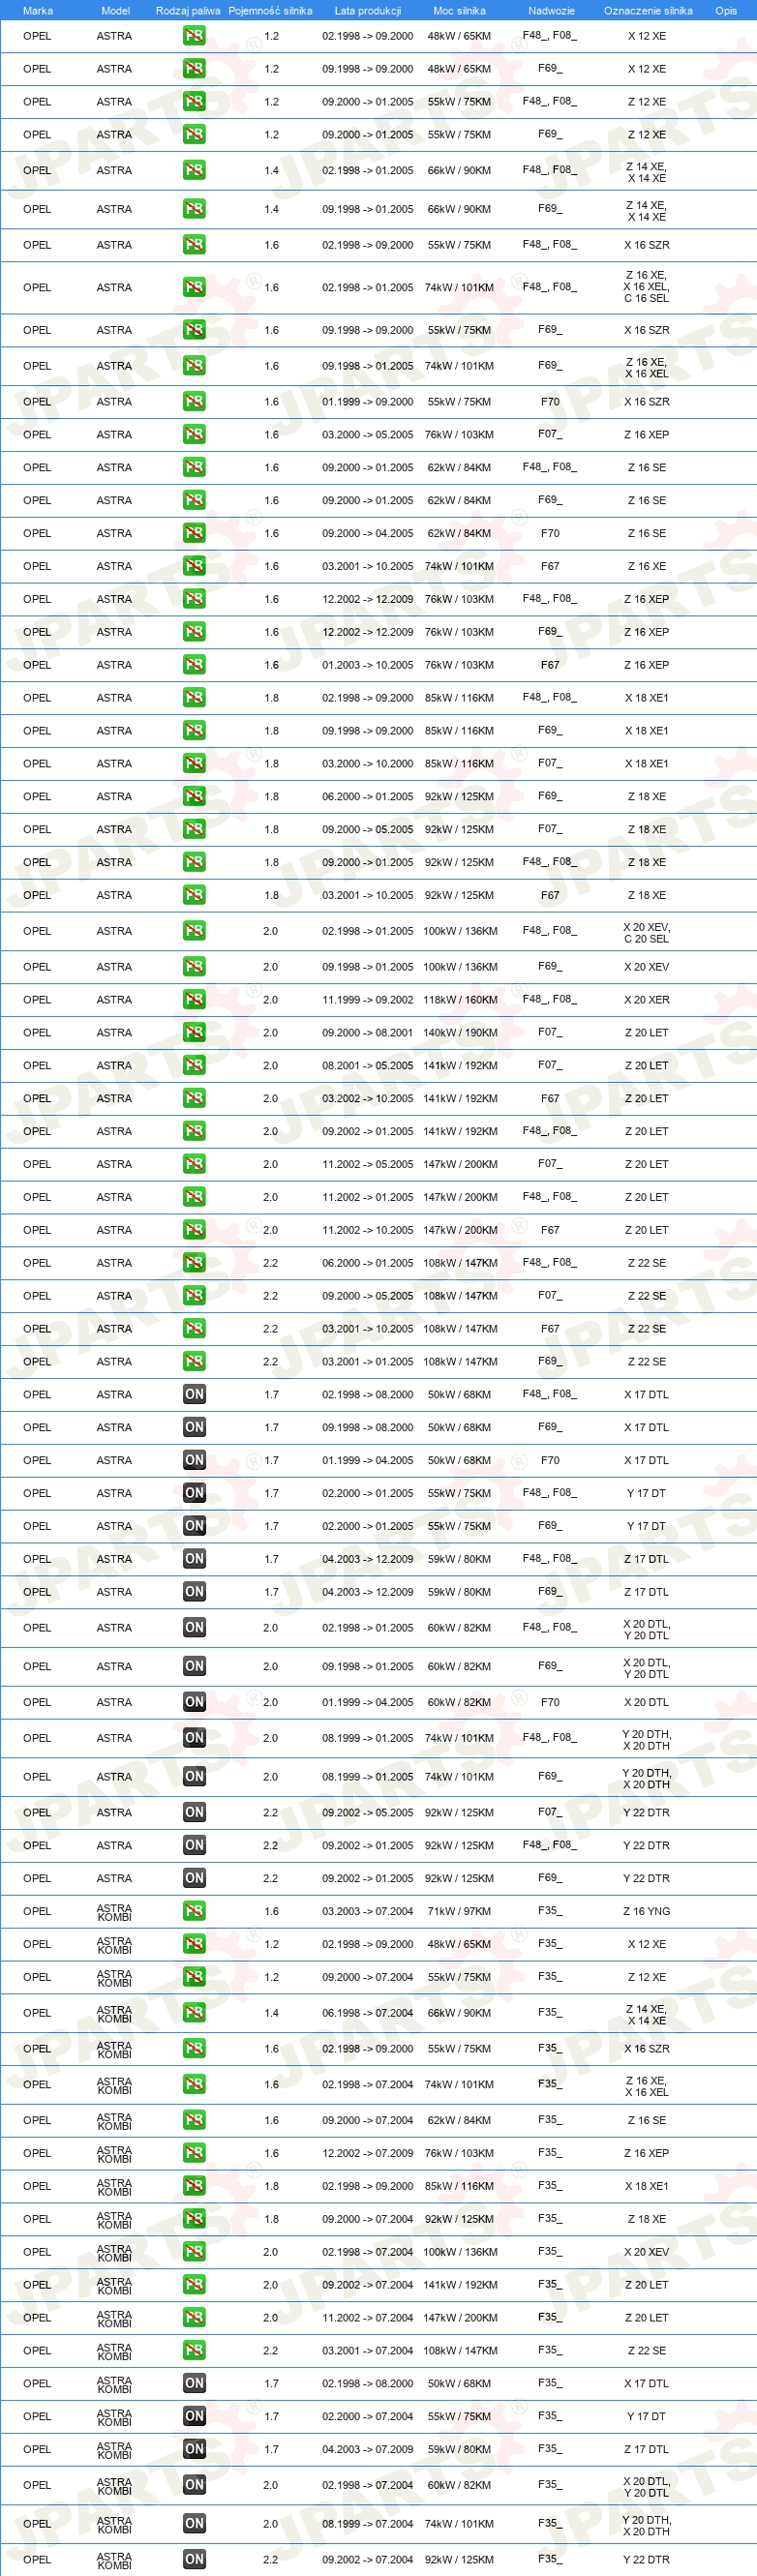Select petrol icon in the C 16 SEL row
Image resolution: width=757 pixels, height=2576 pixels.
point(194,287)
